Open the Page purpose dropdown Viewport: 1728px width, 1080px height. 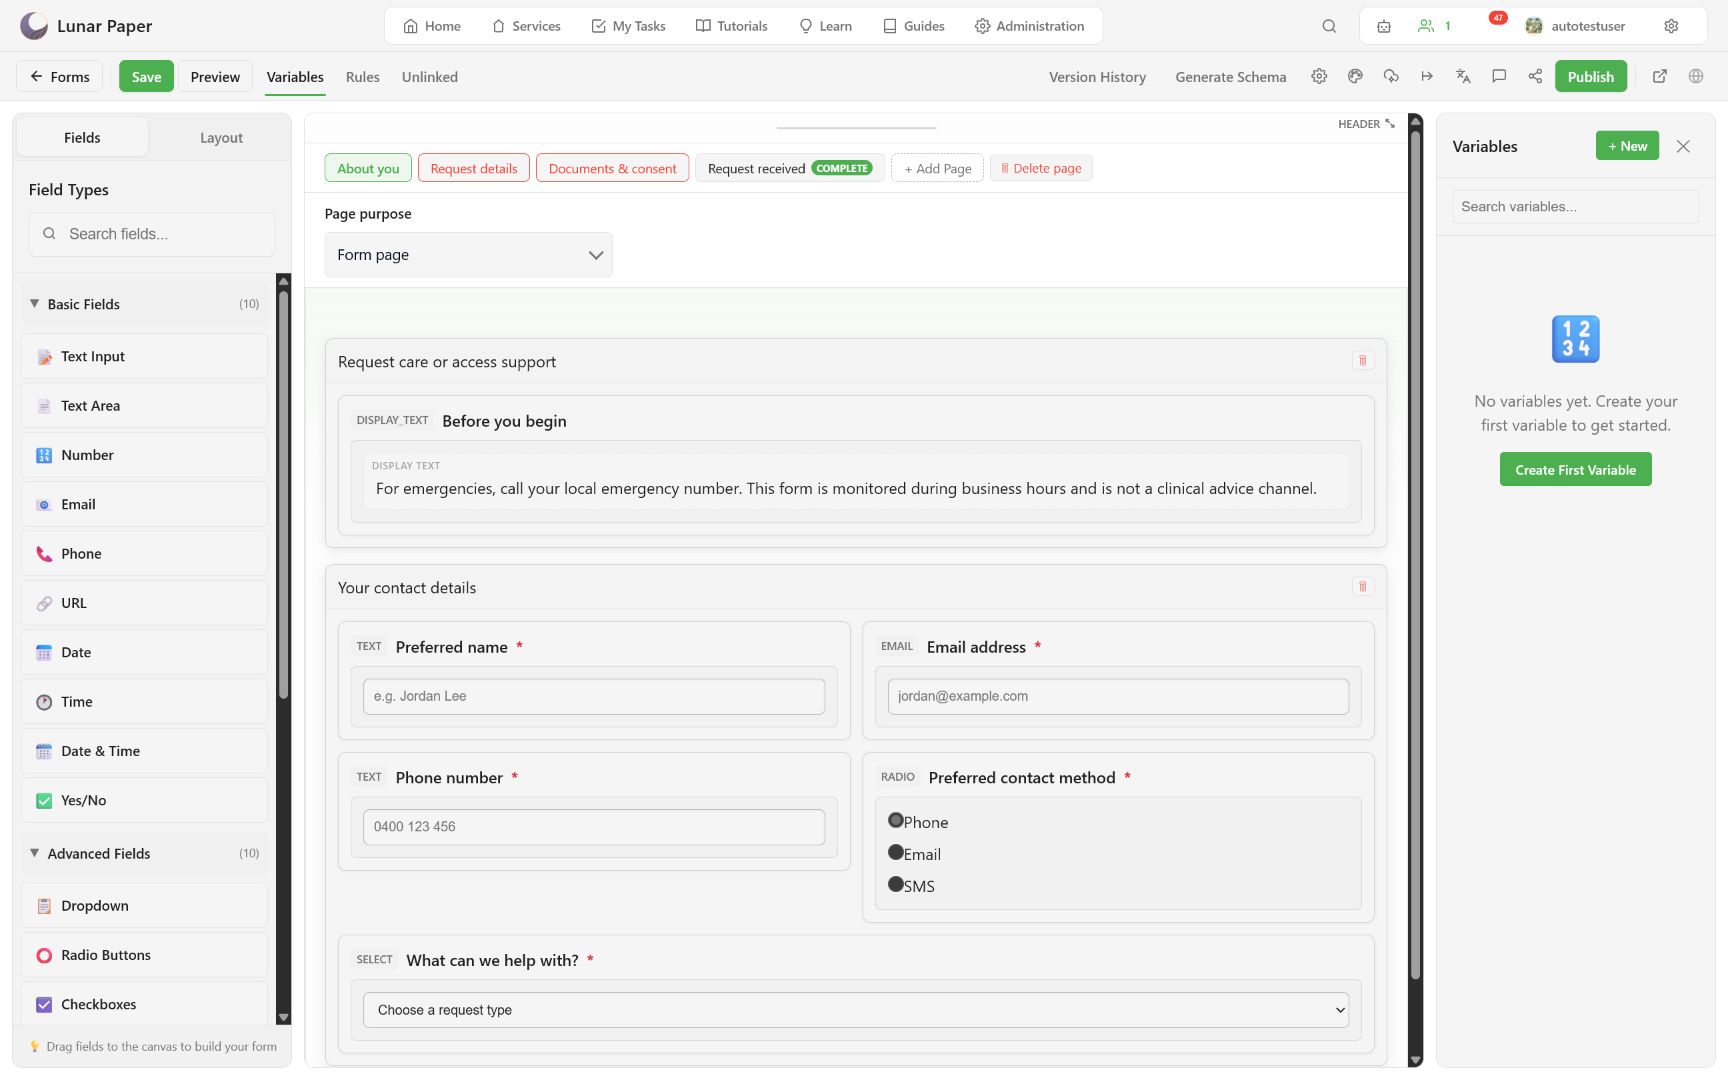coord(468,255)
